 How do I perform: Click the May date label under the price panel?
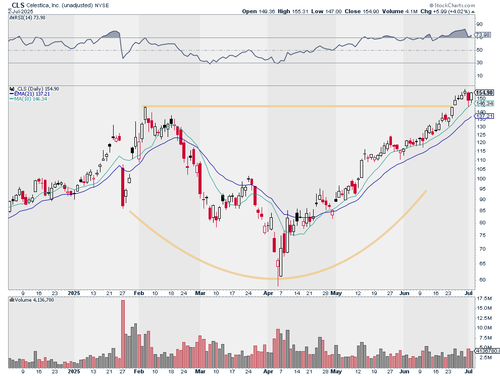(x=336, y=293)
